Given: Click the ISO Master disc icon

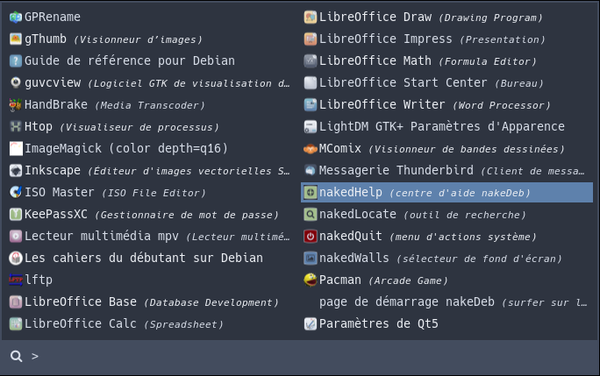Looking at the screenshot, I should pyautogui.click(x=16, y=192).
